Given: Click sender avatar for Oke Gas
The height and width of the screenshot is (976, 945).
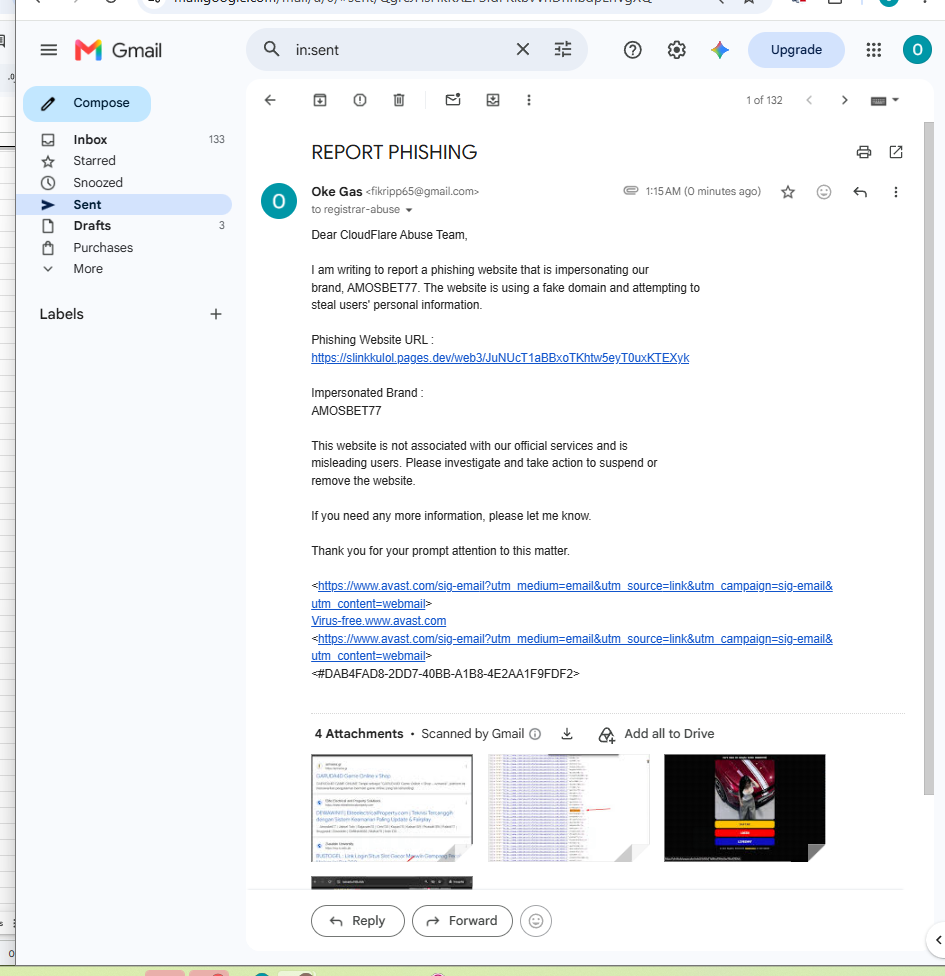Looking at the screenshot, I should tap(279, 201).
